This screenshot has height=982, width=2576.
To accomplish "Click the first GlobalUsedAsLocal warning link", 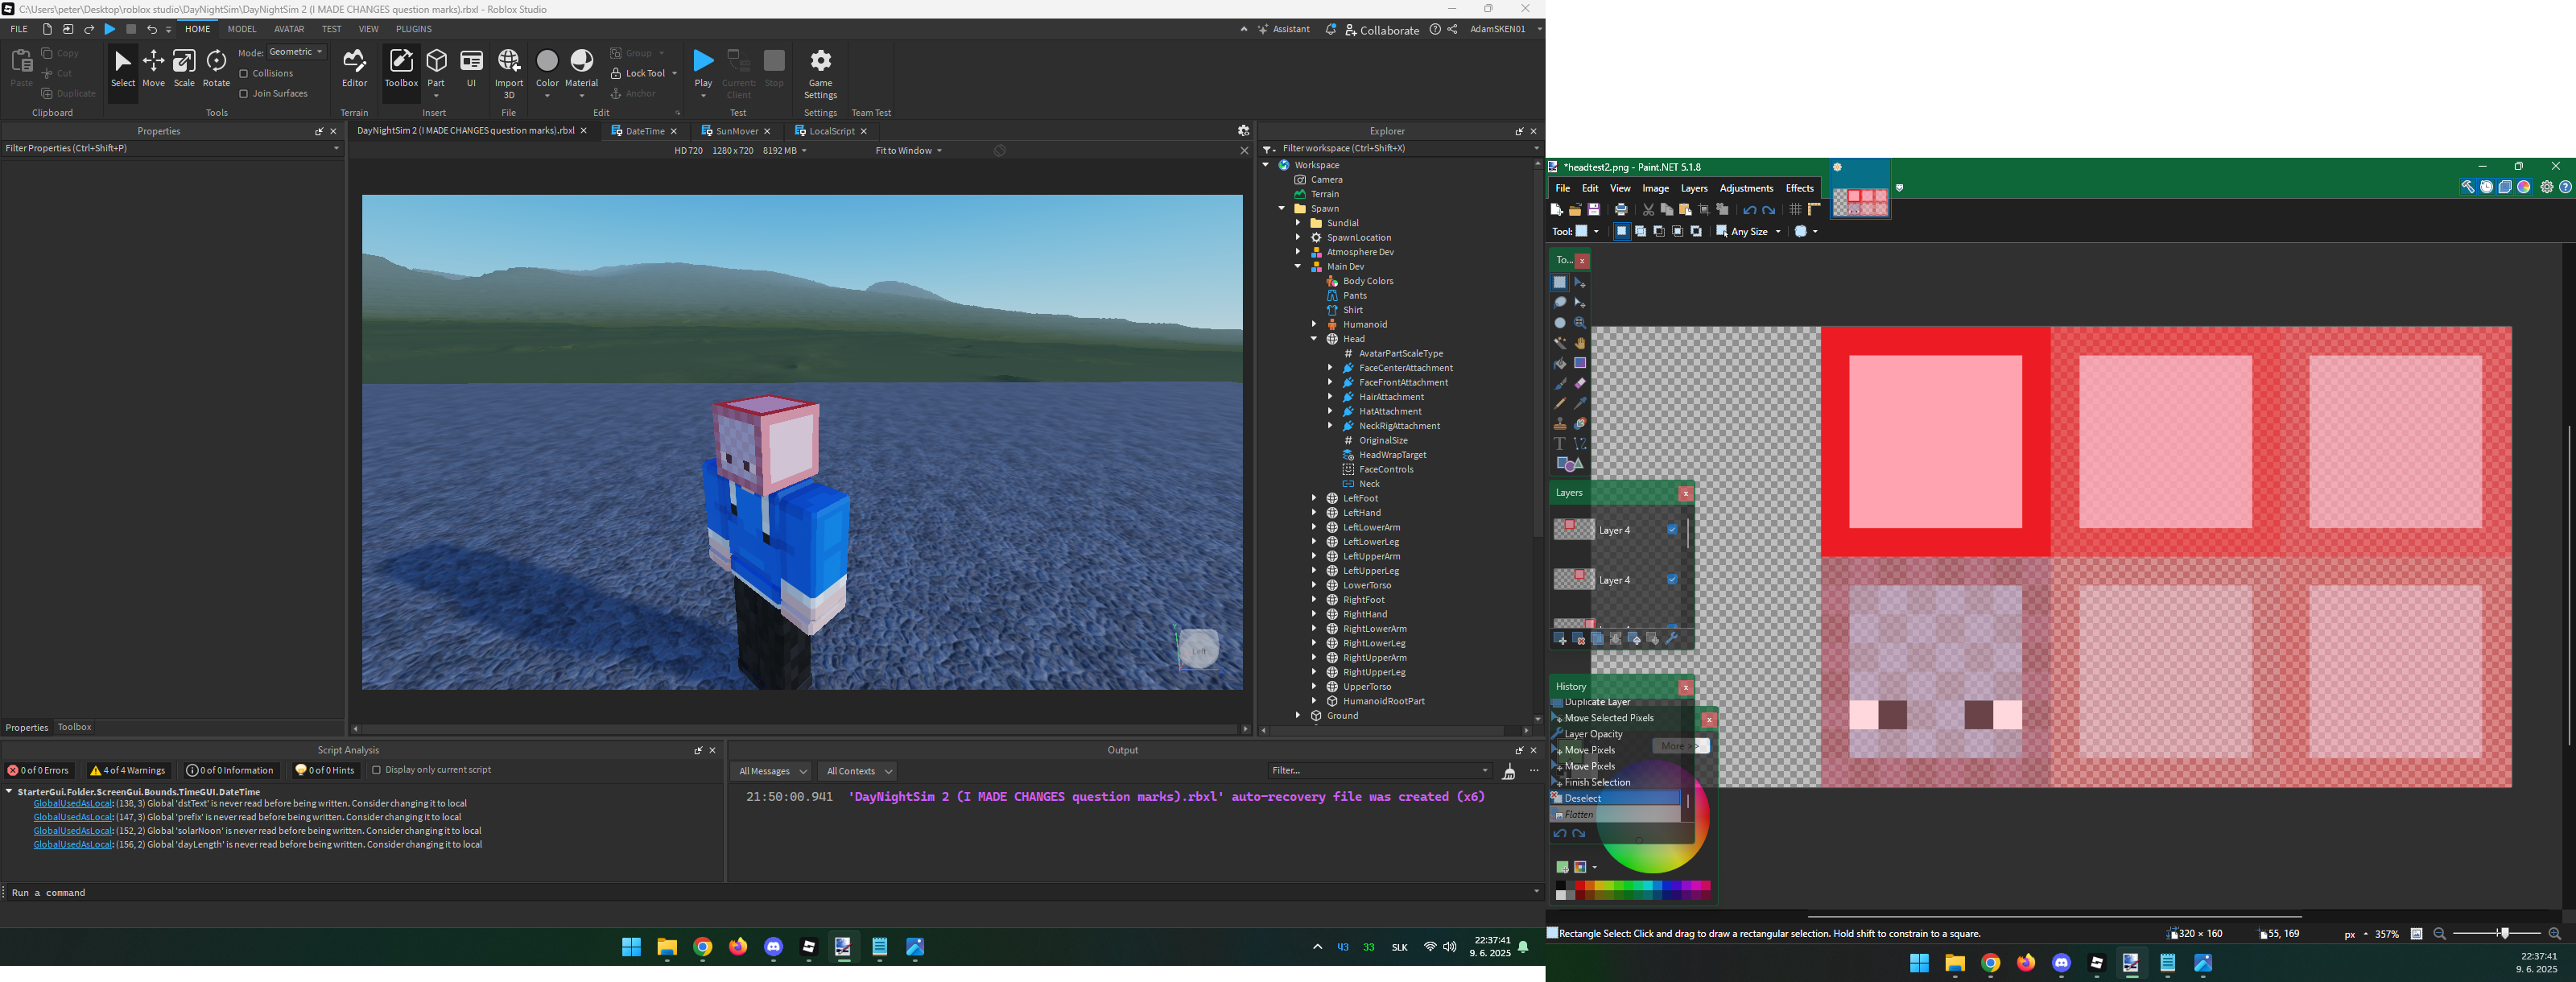I will click(x=72, y=803).
